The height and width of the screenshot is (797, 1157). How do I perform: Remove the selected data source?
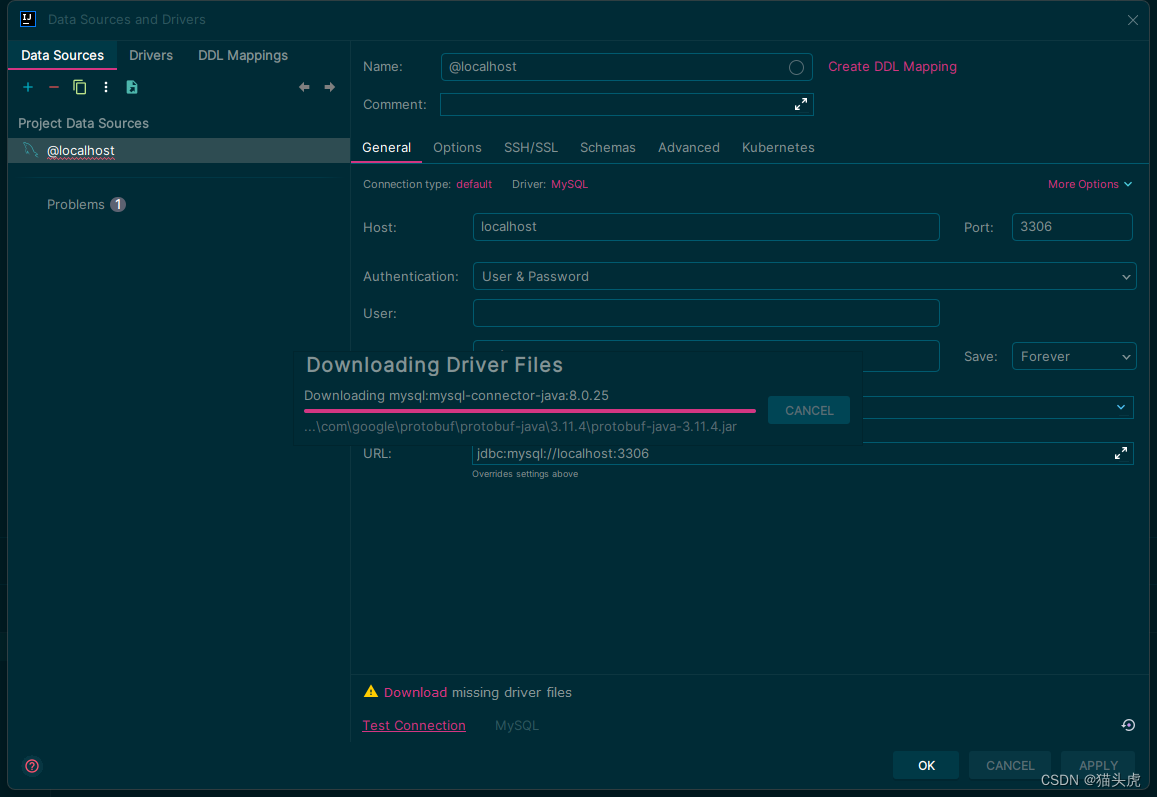pos(53,87)
